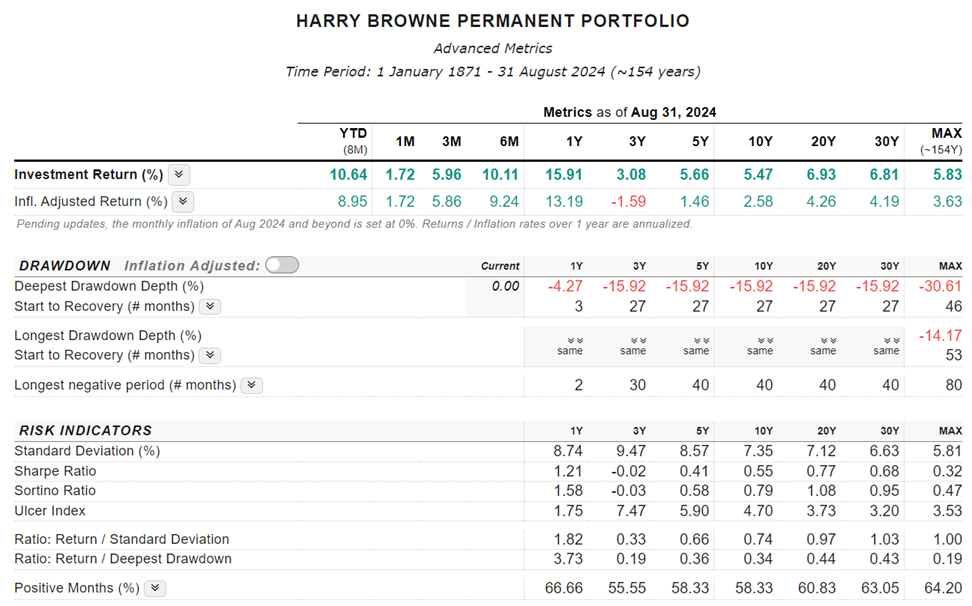
Task: Expand Start to Recovery under Longest Drawdown
Action: (210, 355)
